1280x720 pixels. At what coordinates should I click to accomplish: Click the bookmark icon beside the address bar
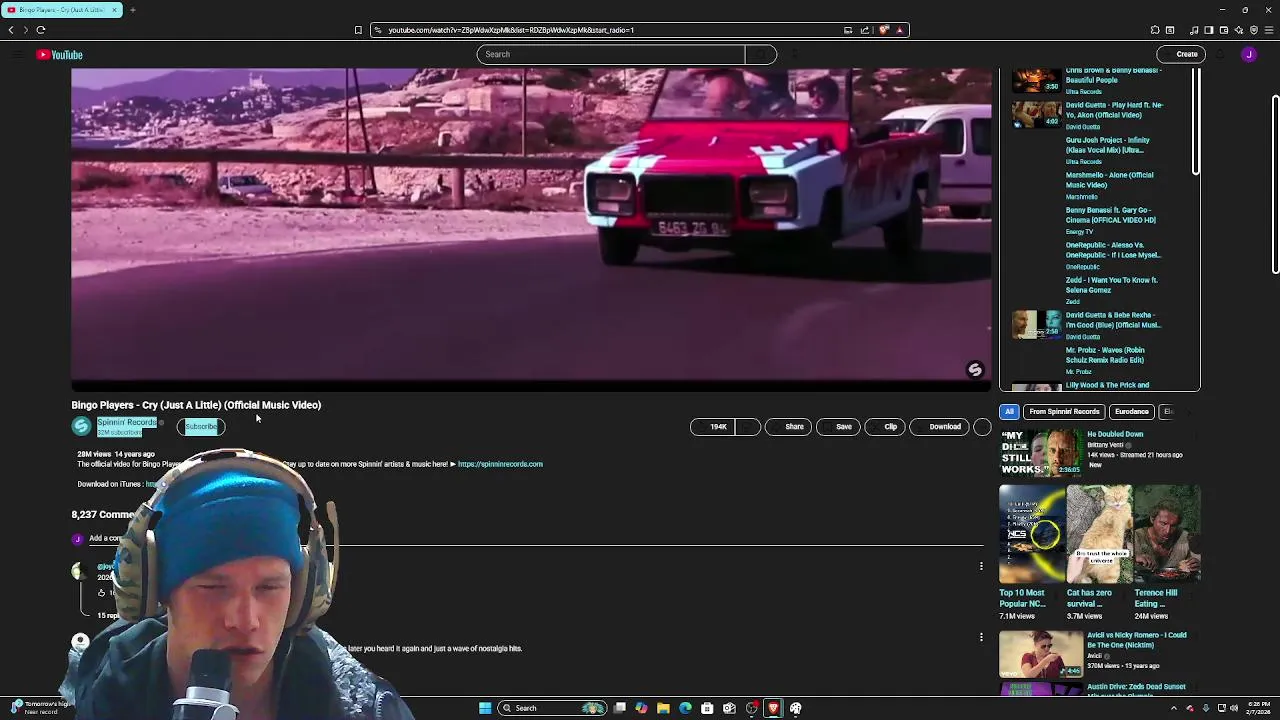click(x=358, y=30)
